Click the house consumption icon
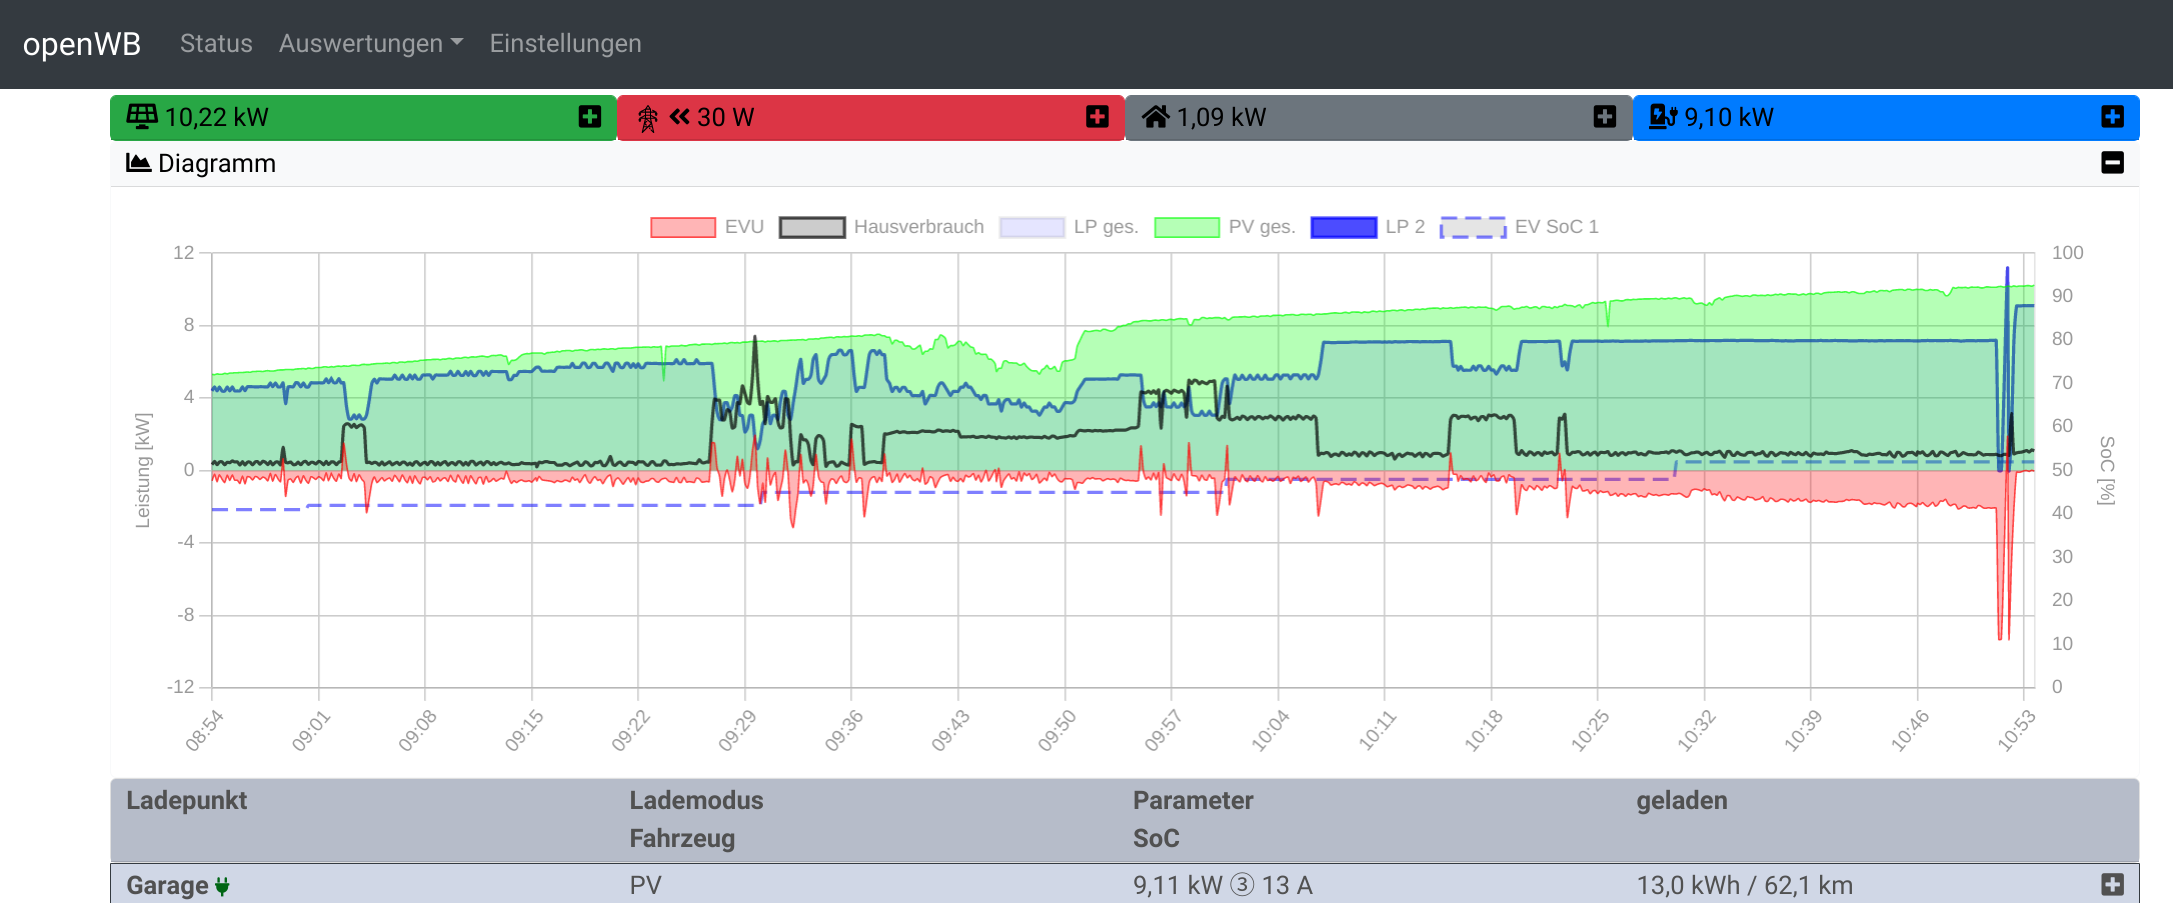 tap(1155, 117)
